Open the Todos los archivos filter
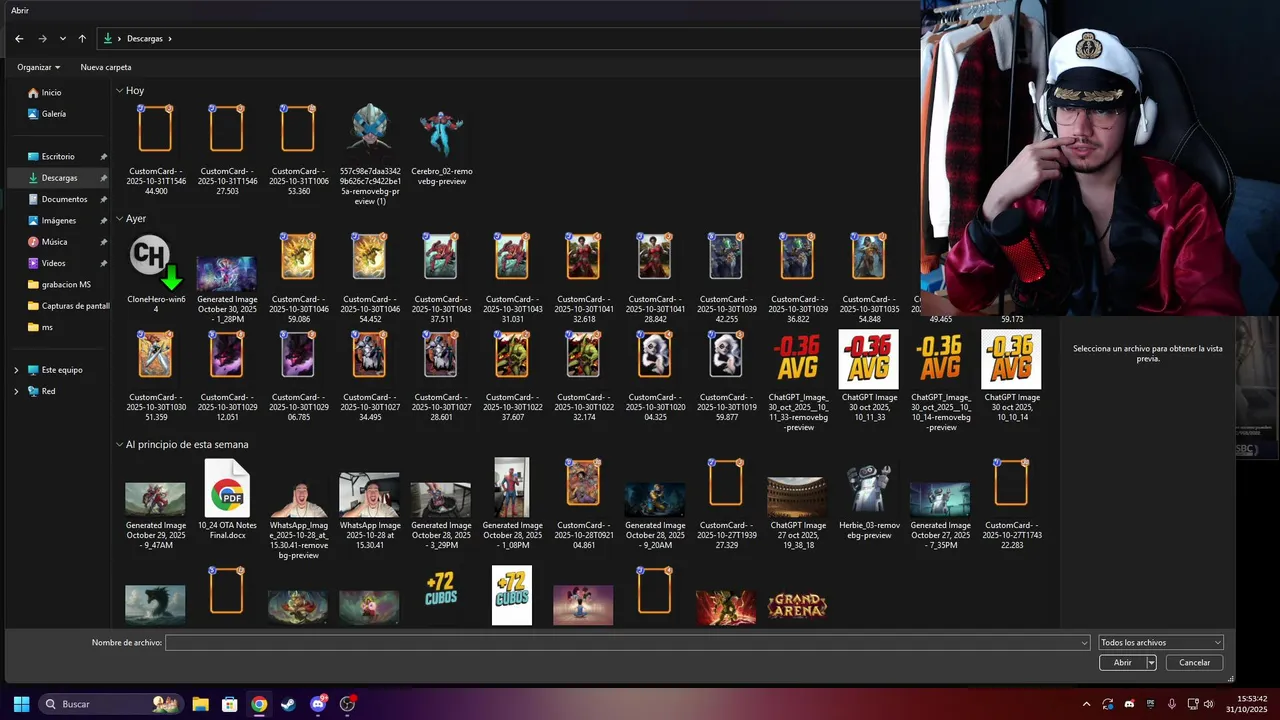The width and height of the screenshot is (1280, 720). pyautogui.click(x=1160, y=643)
